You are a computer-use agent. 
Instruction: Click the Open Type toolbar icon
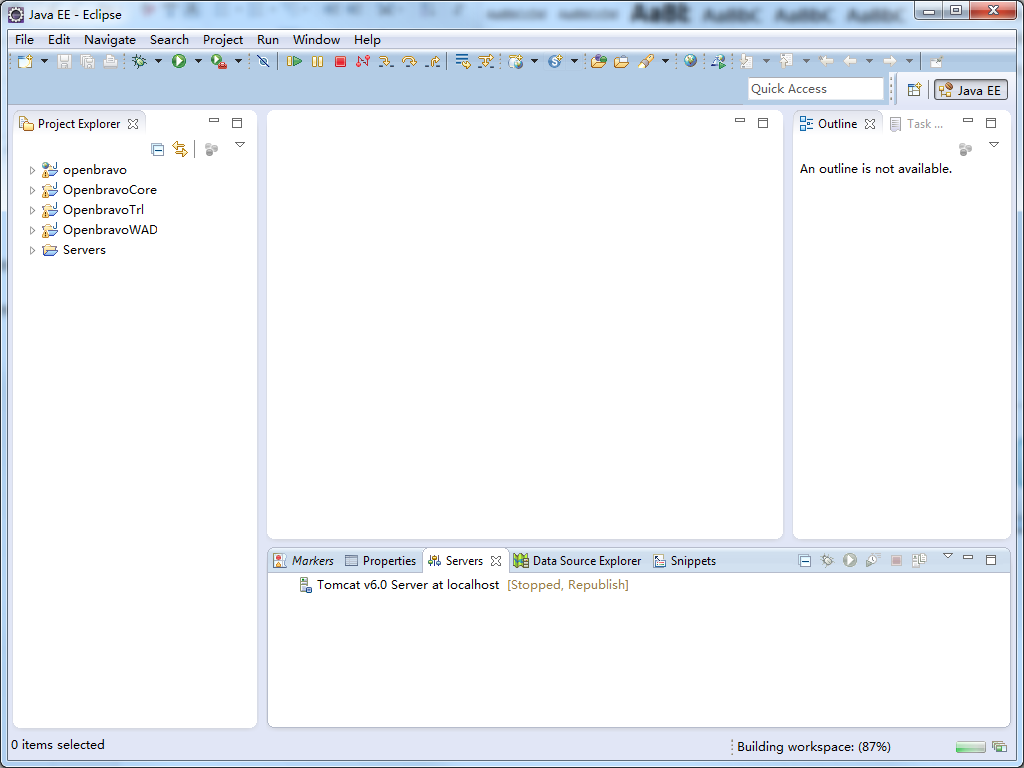(x=599, y=61)
